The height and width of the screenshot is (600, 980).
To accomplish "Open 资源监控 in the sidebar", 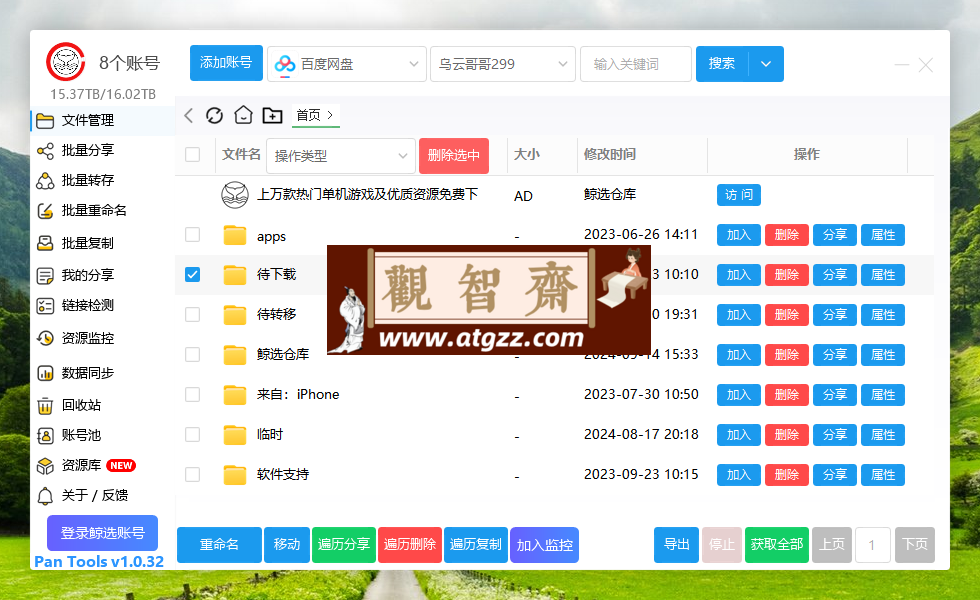I will [88, 338].
